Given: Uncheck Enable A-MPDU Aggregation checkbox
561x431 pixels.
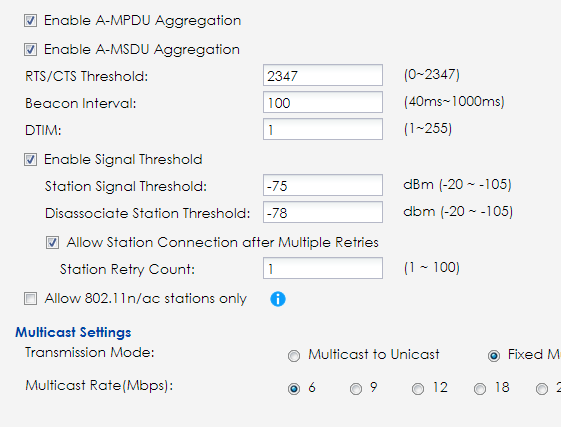Looking at the screenshot, I should coord(30,21).
